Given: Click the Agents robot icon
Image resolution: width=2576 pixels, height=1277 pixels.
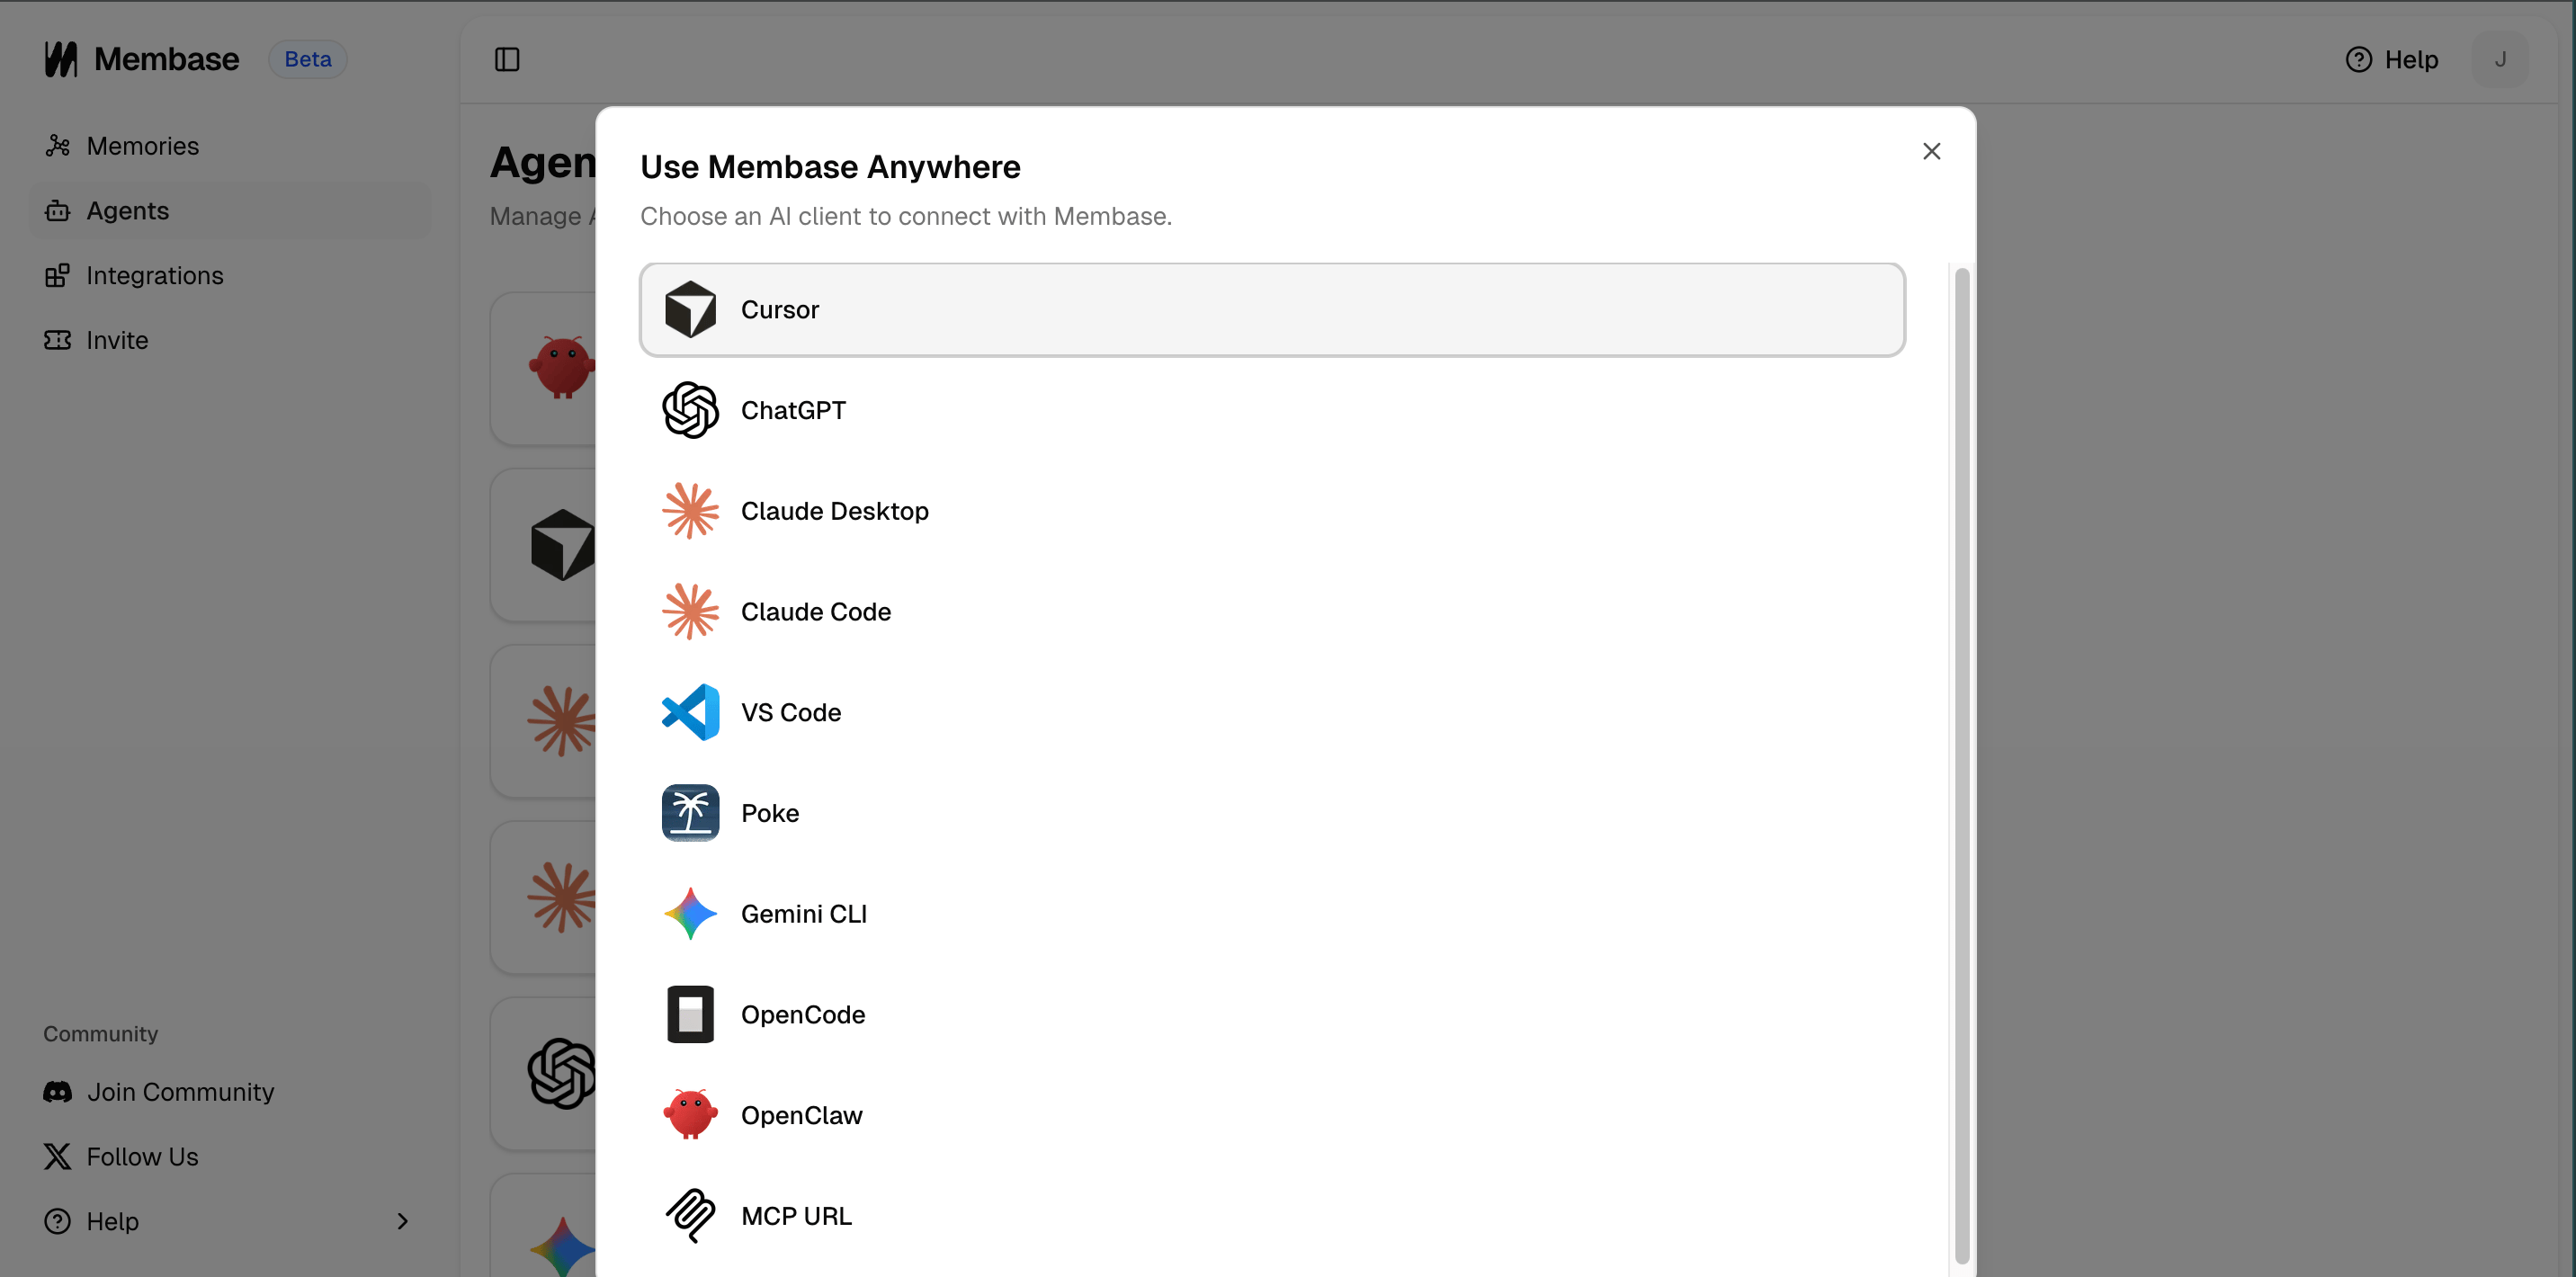Looking at the screenshot, I should tap(58, 211).
